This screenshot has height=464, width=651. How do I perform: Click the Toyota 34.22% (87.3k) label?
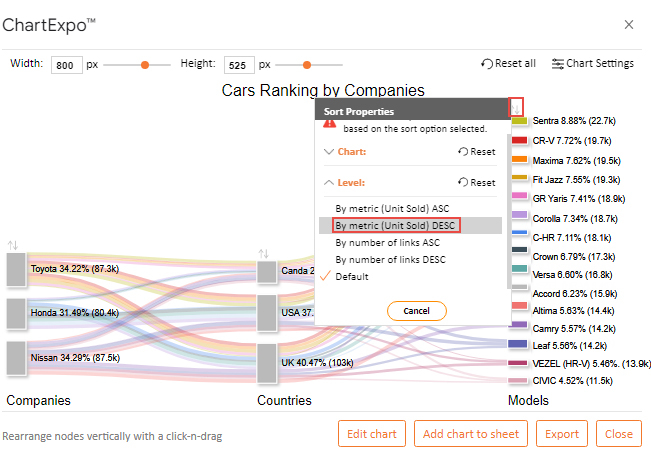coord(75,269)
